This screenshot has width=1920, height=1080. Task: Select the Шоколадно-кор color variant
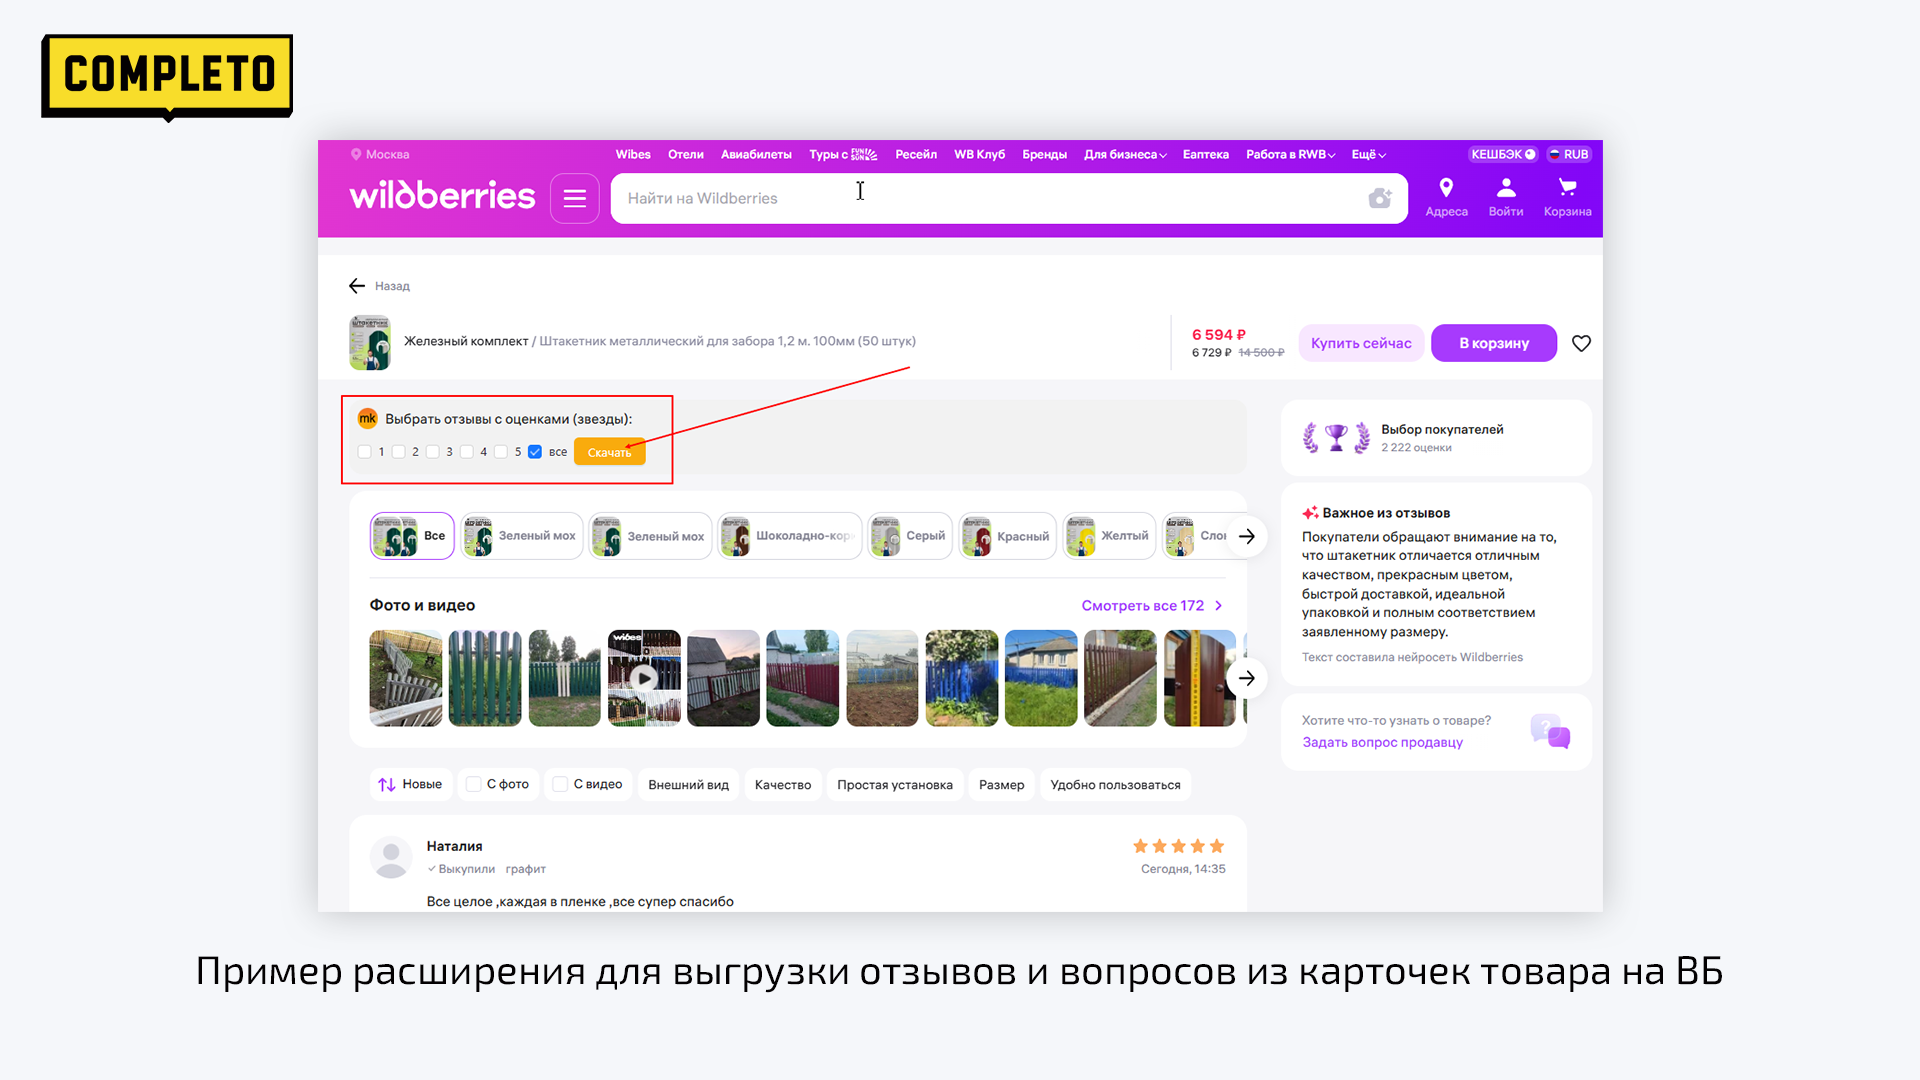click(790, 536)
